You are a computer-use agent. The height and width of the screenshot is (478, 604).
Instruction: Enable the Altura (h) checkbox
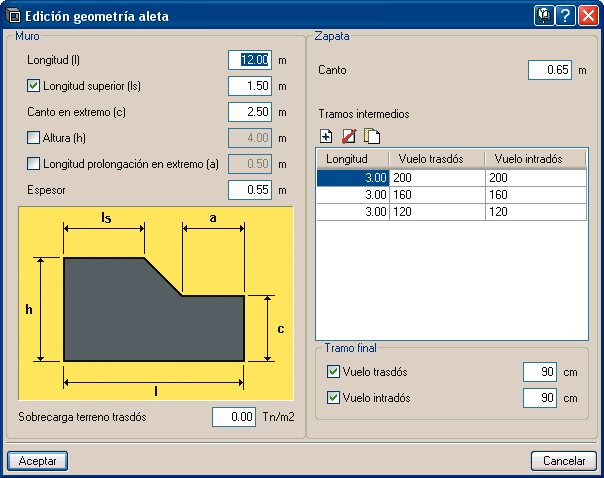point(34,138)
